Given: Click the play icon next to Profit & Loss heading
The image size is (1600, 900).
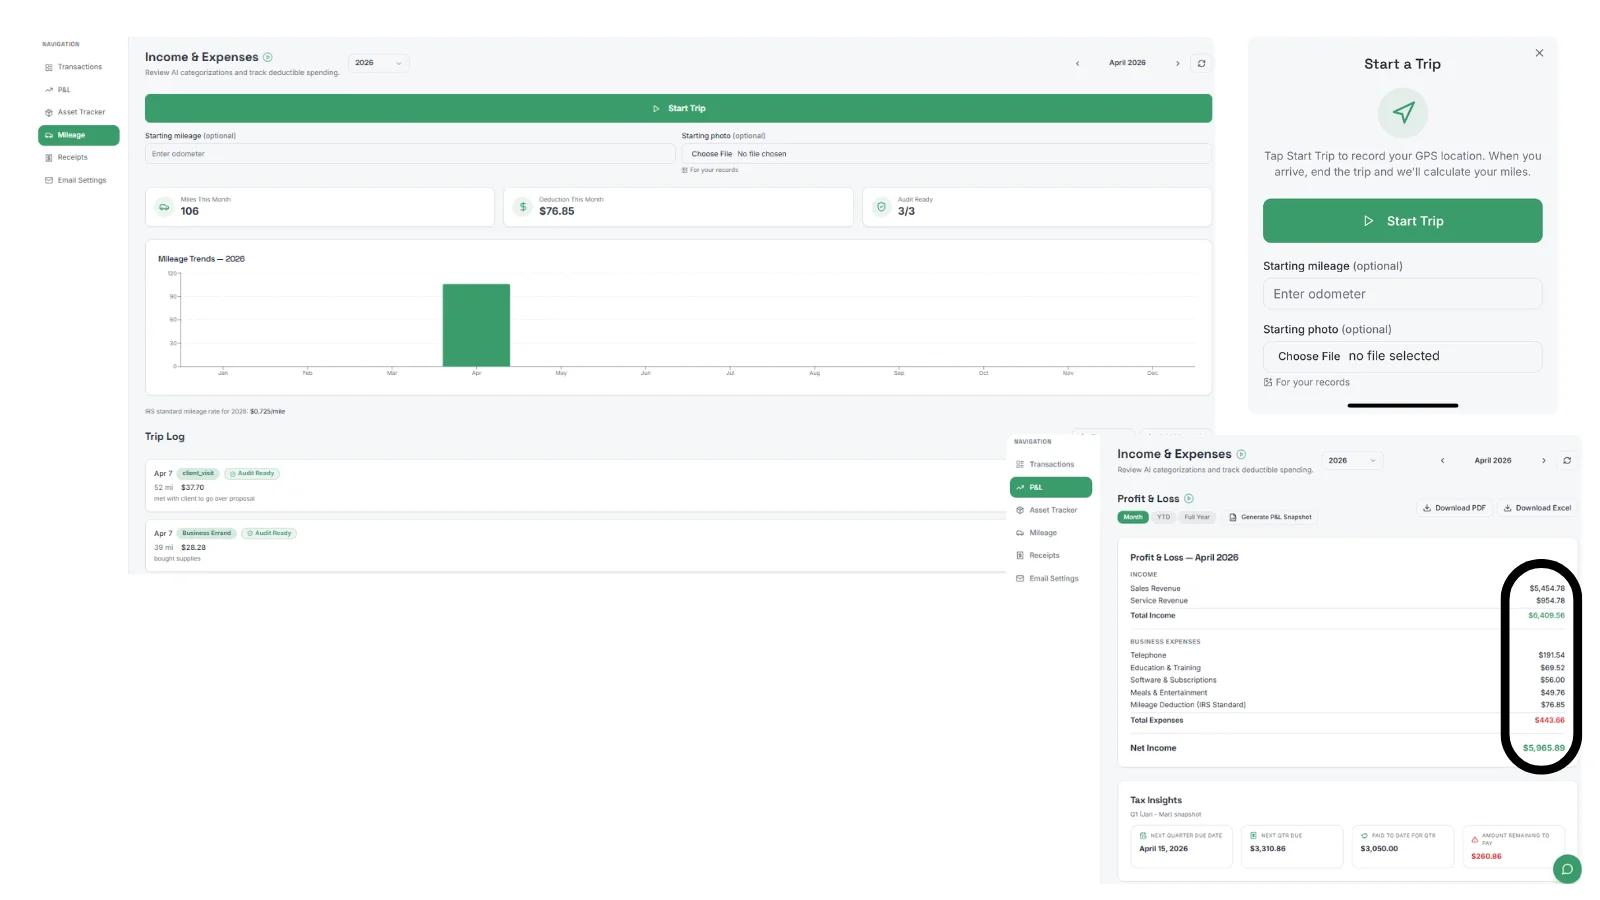Looking at the screenshot, I should 1189,498.
